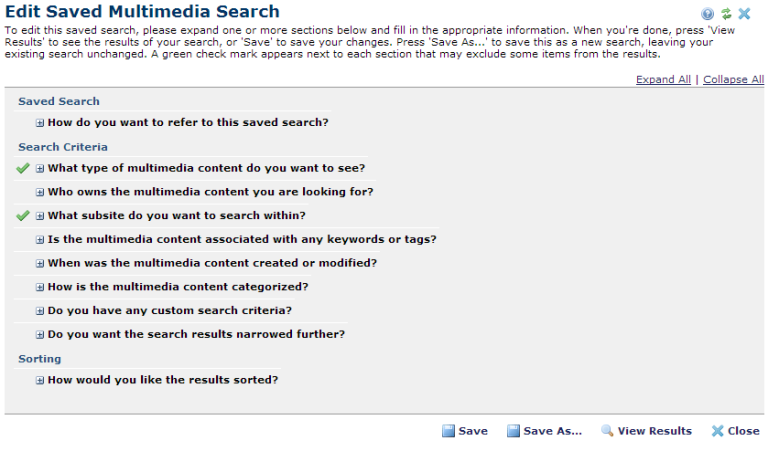This screenshot has width=768, height=451.
Task: Expand 'What type of multimedia content' section
Action: click(x=40, y=168)
